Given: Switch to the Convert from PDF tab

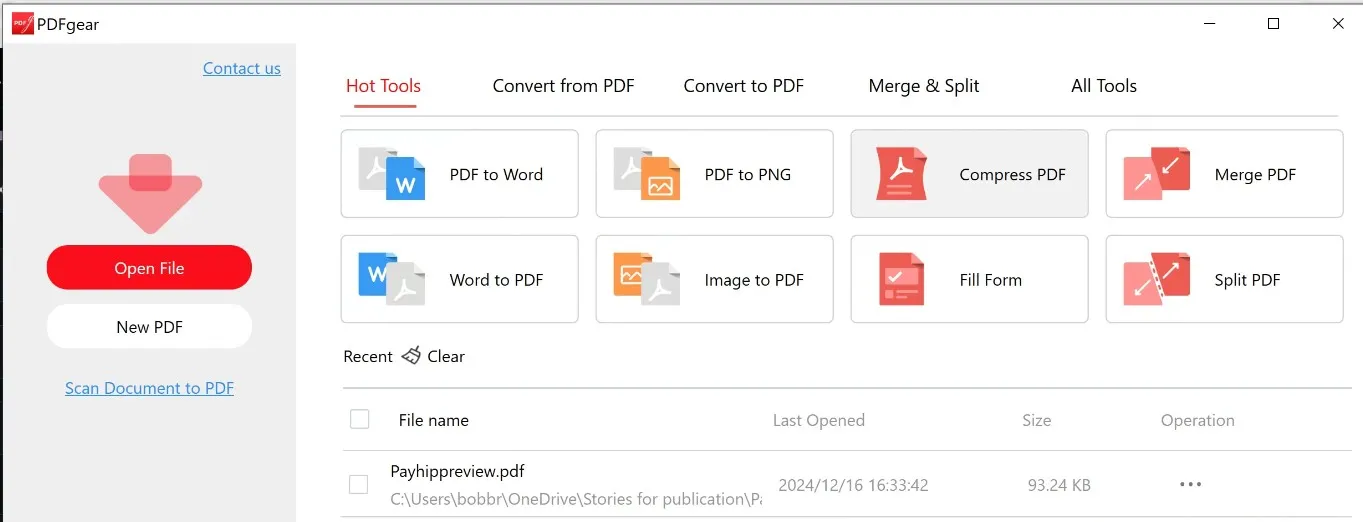Looking at the screenshot, I should tap(563, 86).
